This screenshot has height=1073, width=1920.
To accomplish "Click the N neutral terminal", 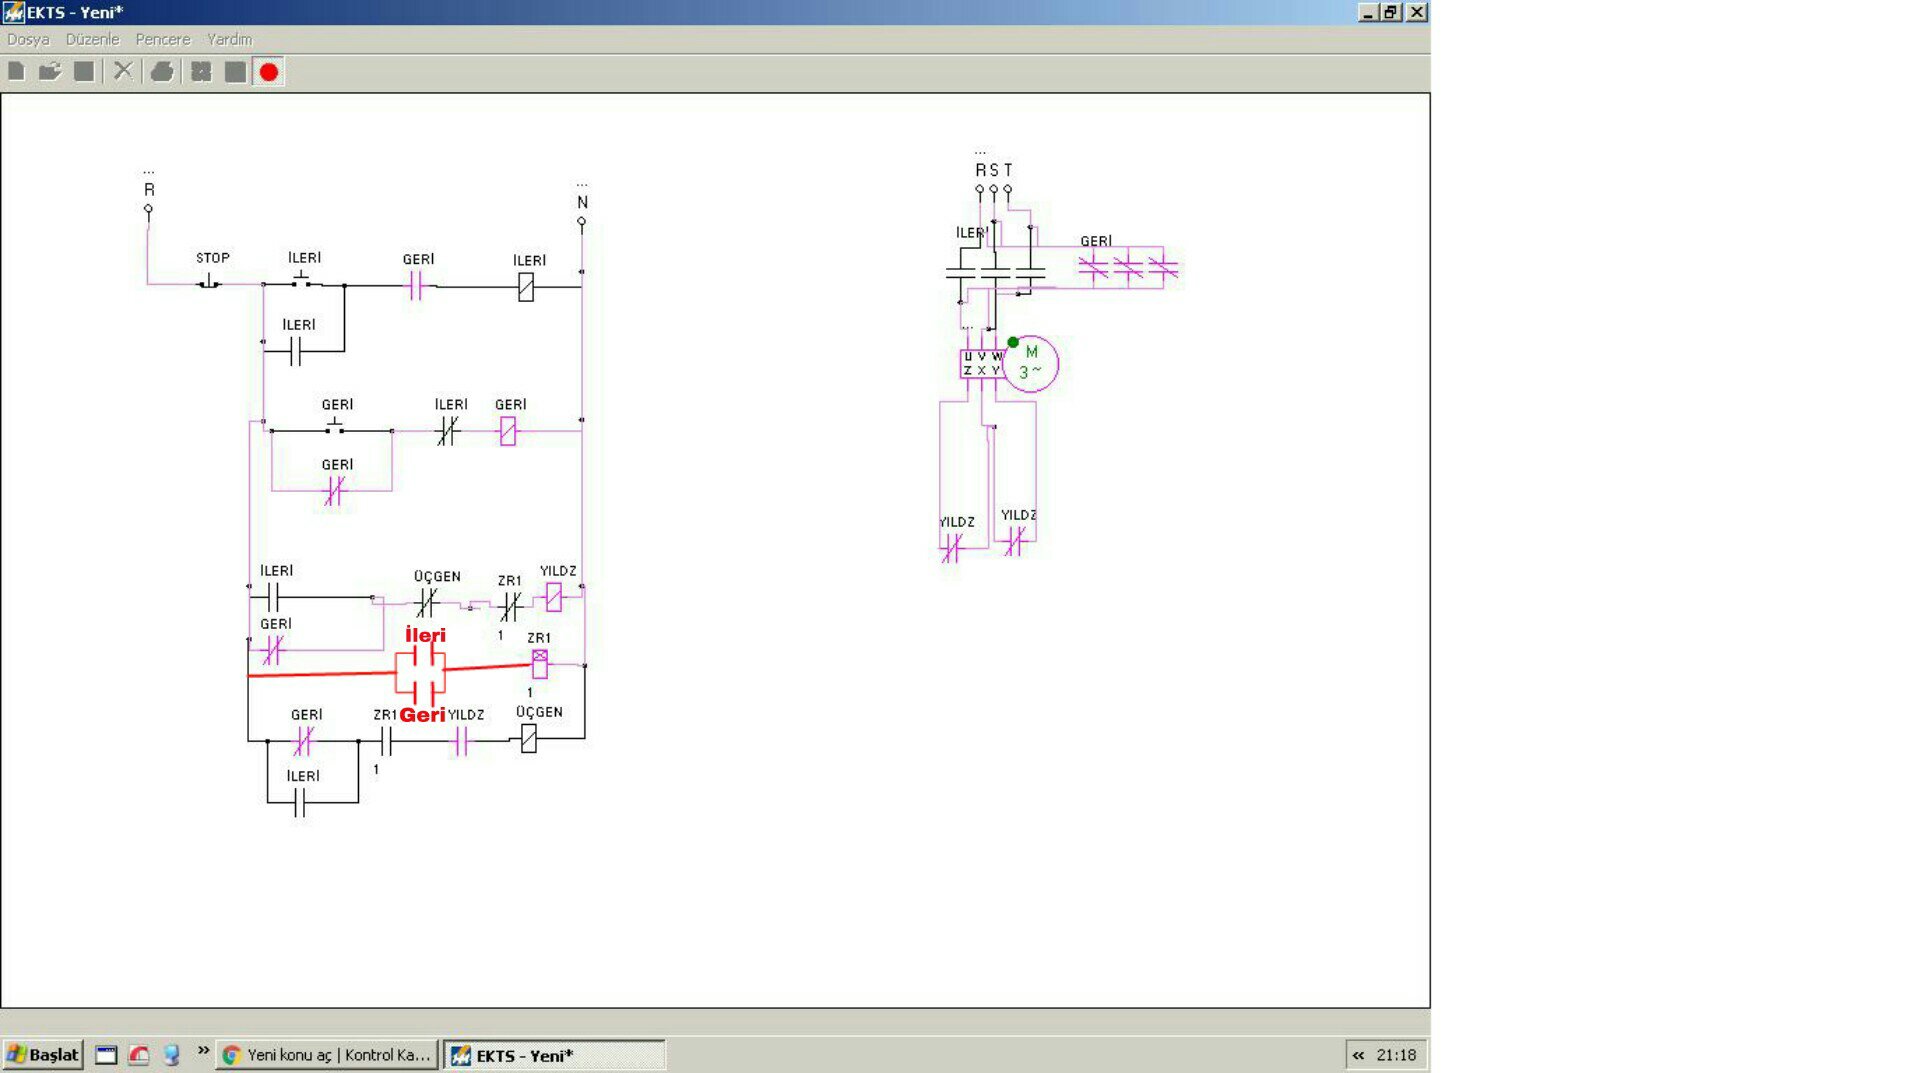I will [x=581, y=222].
